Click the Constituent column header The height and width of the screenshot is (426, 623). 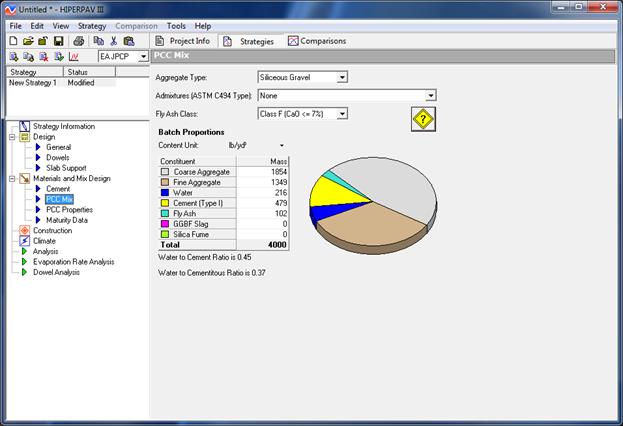(197, 161)
